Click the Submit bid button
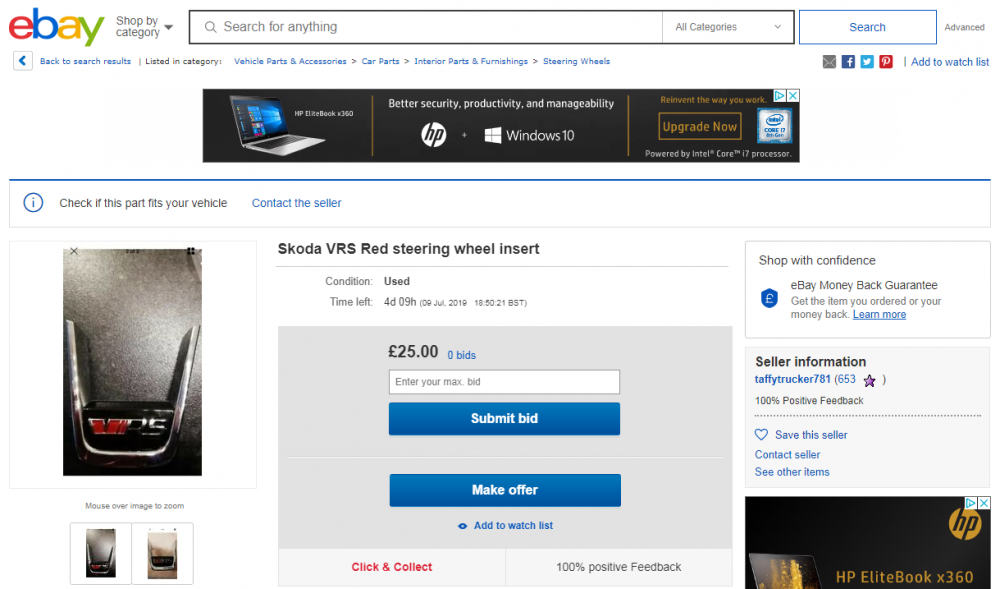 click(x=504, y=419)
